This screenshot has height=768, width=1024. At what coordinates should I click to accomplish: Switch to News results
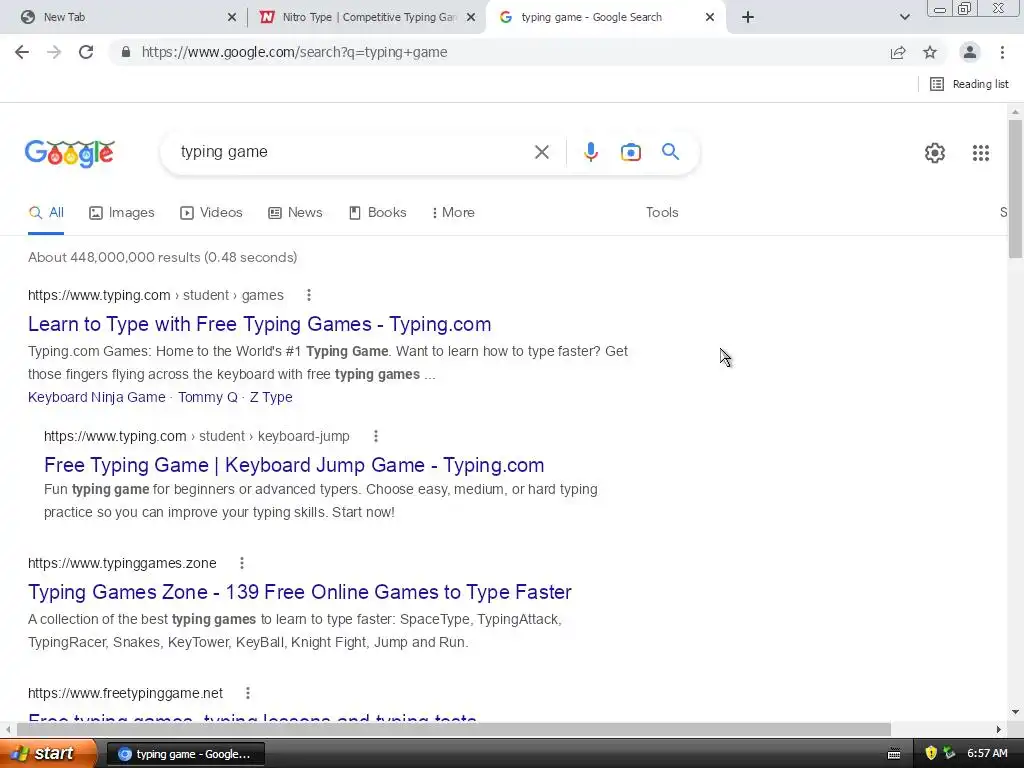(295, 213)
